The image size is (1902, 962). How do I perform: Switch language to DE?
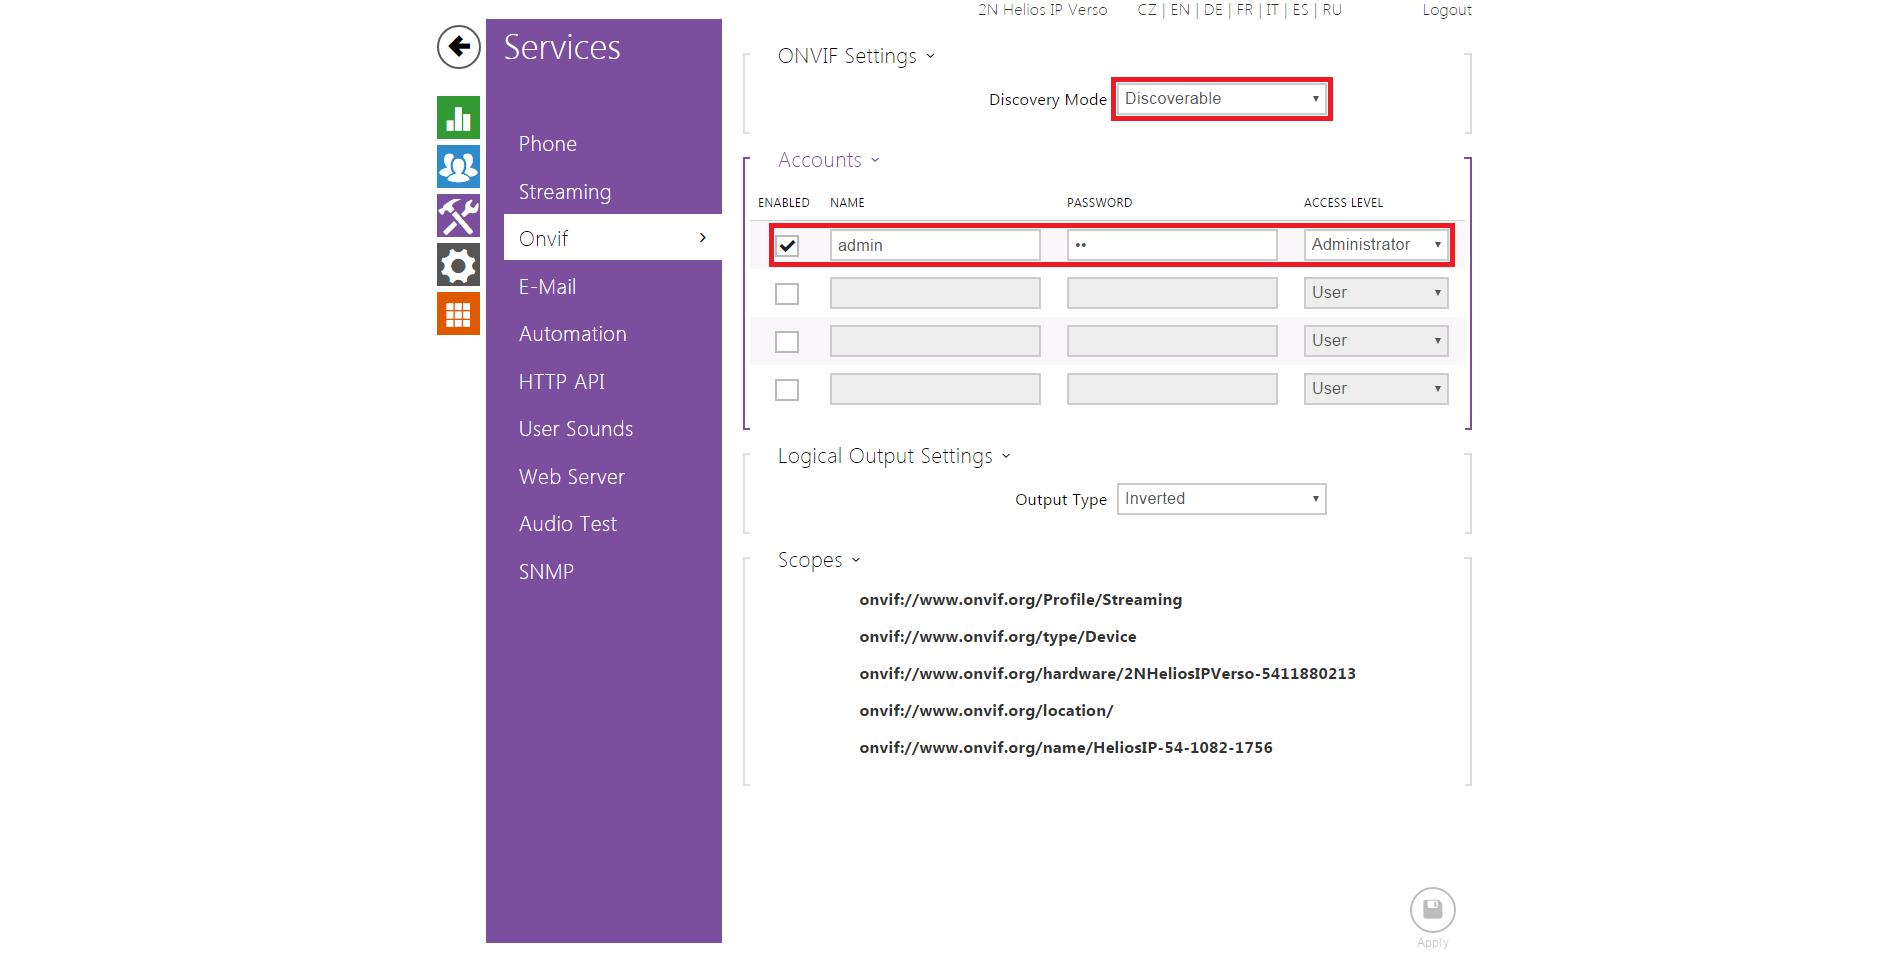[1213, 10]
